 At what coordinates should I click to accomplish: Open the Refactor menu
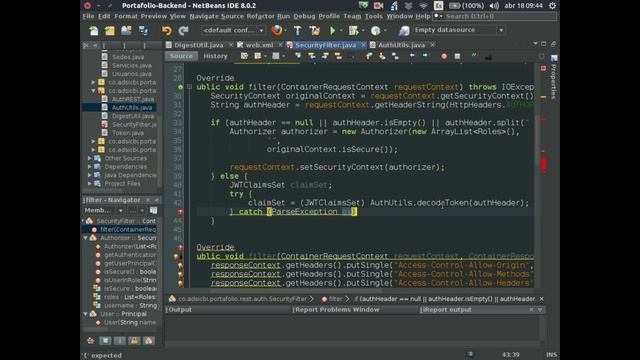click(260, 16)
